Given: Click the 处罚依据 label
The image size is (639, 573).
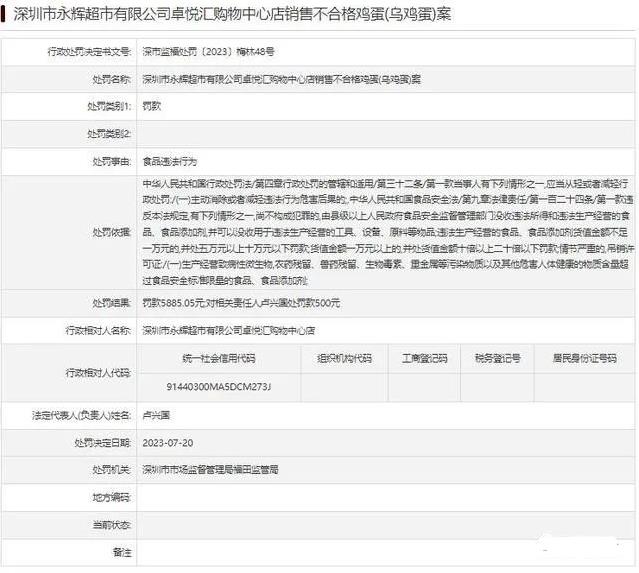Looking at the screenshot, I should point(111,232).
